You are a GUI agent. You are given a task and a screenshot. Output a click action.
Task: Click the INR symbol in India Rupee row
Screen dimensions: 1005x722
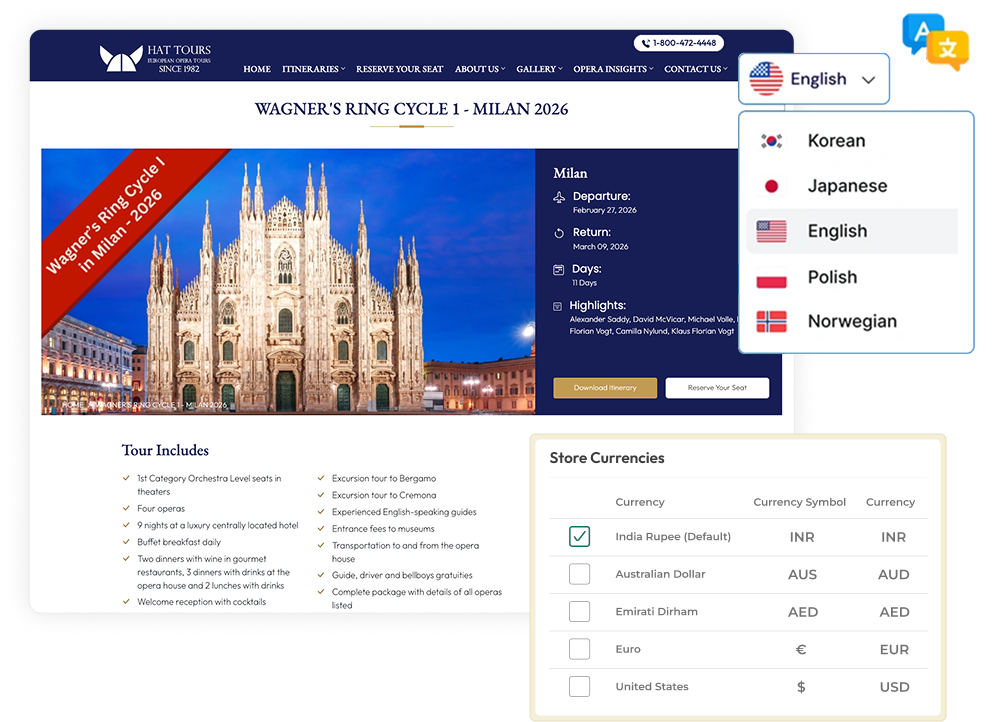[802, 537]
